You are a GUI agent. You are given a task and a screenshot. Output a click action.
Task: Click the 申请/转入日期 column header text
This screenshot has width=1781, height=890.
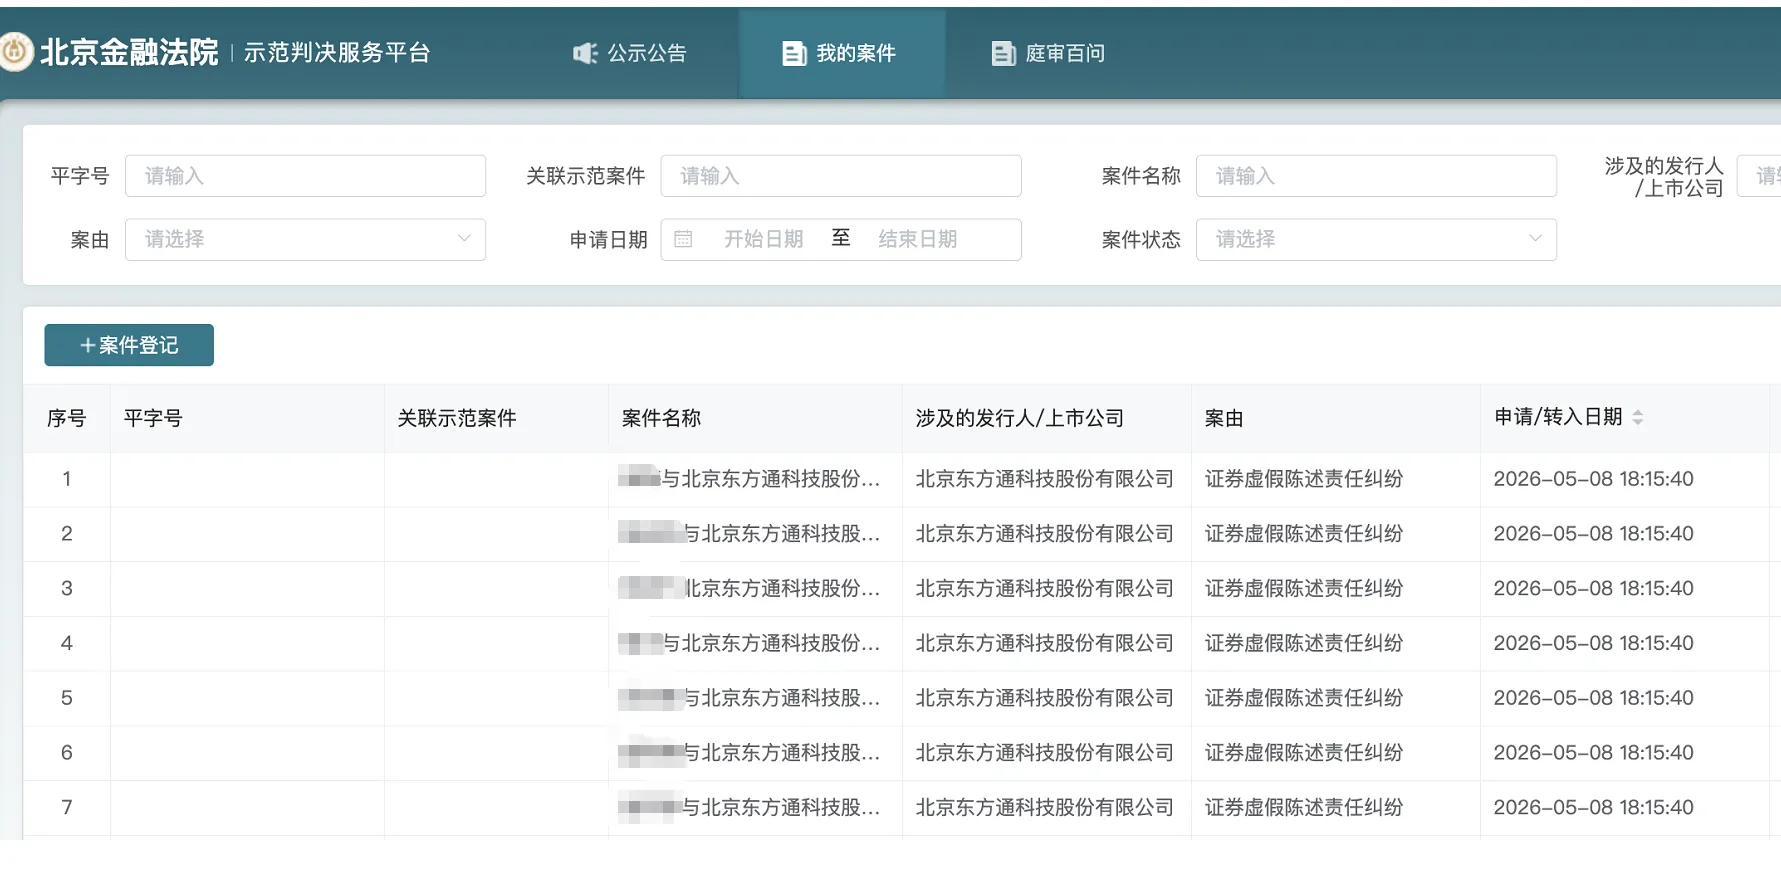click(x=1558, y=417)
